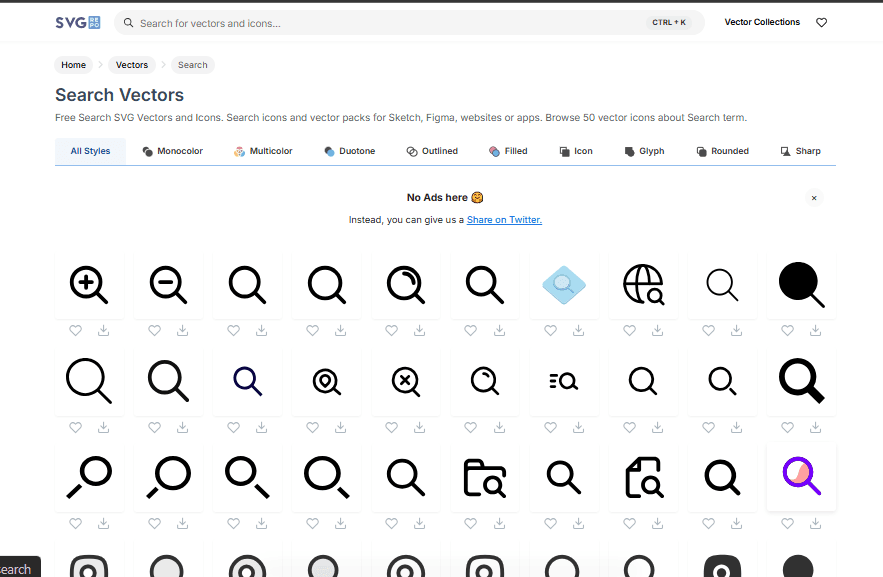Focus the search for vectors field
This screenshot has height=577, width=883.
[409, 23]
